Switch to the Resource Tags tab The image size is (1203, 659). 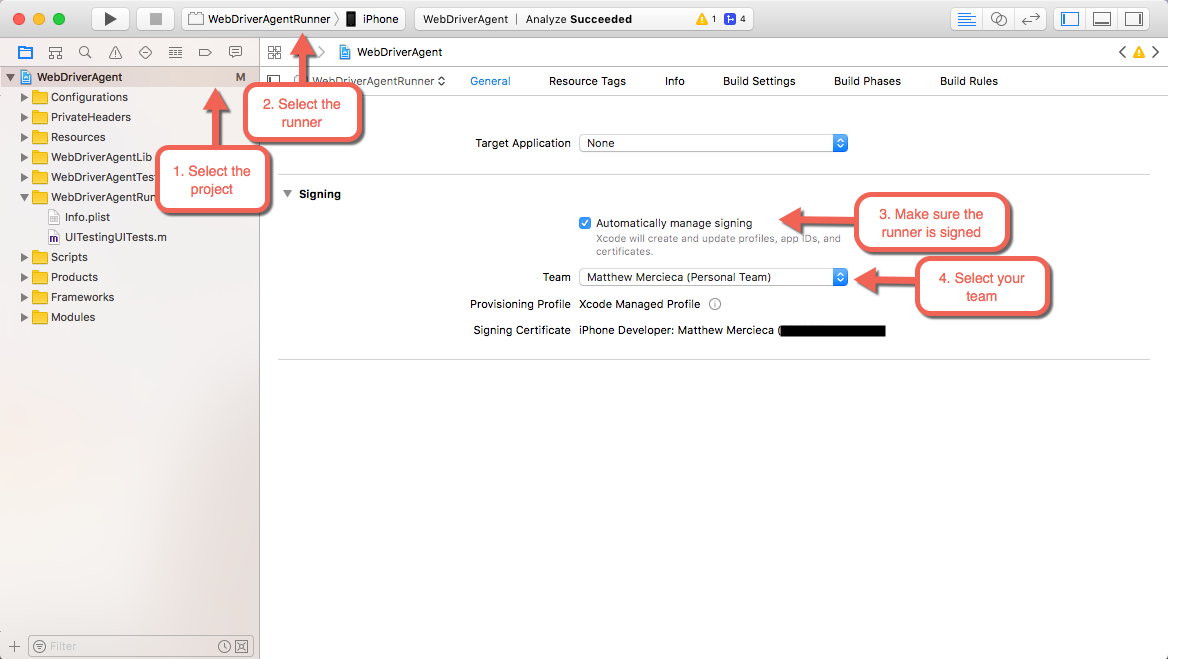click(587, 81)
